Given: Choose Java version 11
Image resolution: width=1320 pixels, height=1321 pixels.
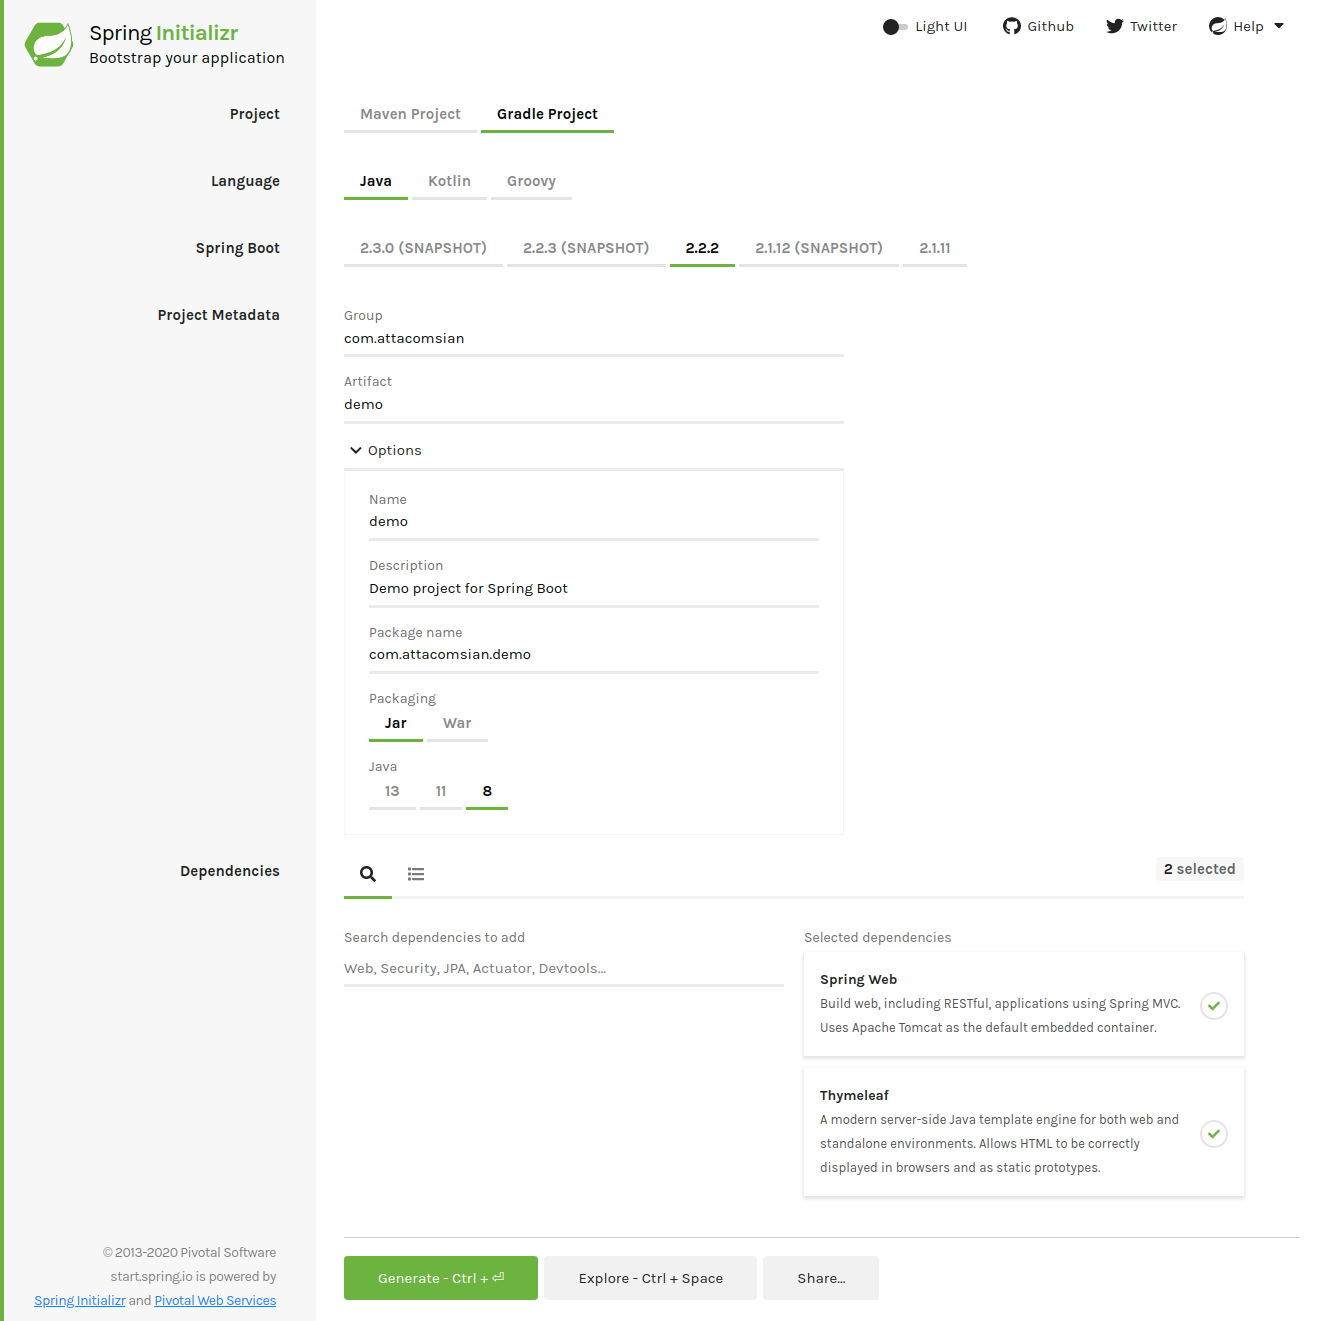Looking at the screenshot, I should tap(440, 791).
